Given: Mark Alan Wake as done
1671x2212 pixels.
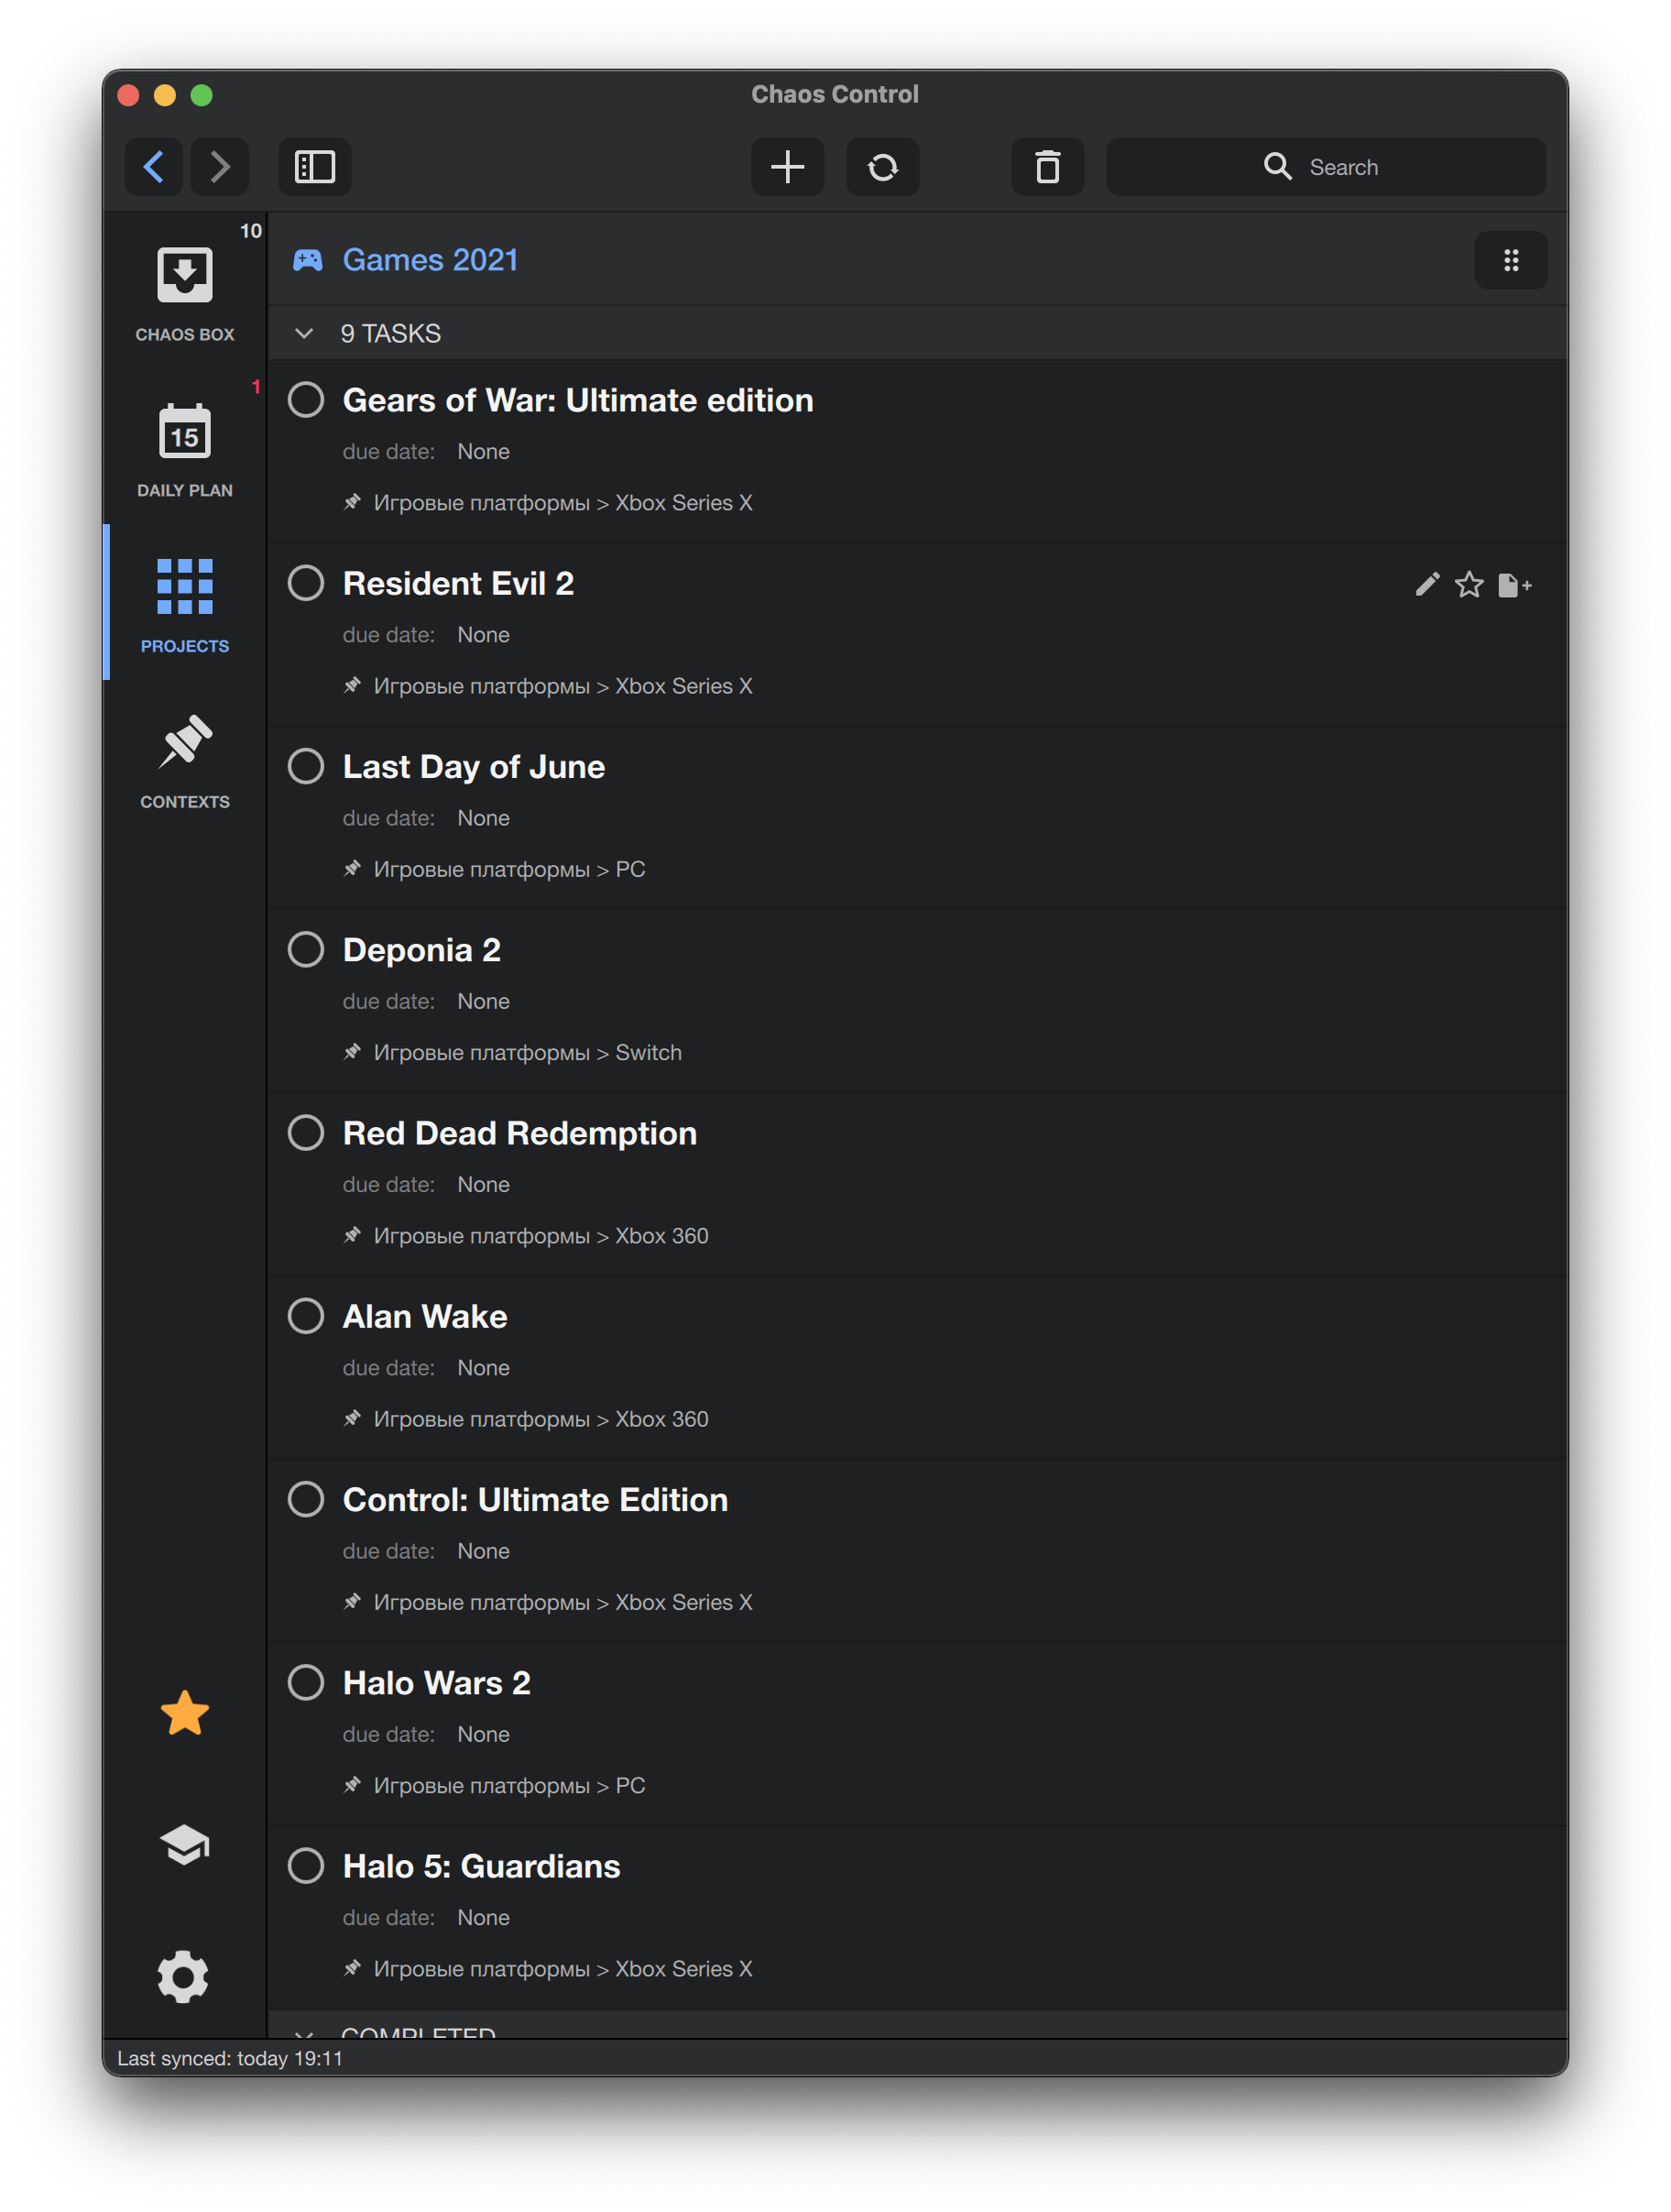Looking at the screenshot, I should point(306,1315).
